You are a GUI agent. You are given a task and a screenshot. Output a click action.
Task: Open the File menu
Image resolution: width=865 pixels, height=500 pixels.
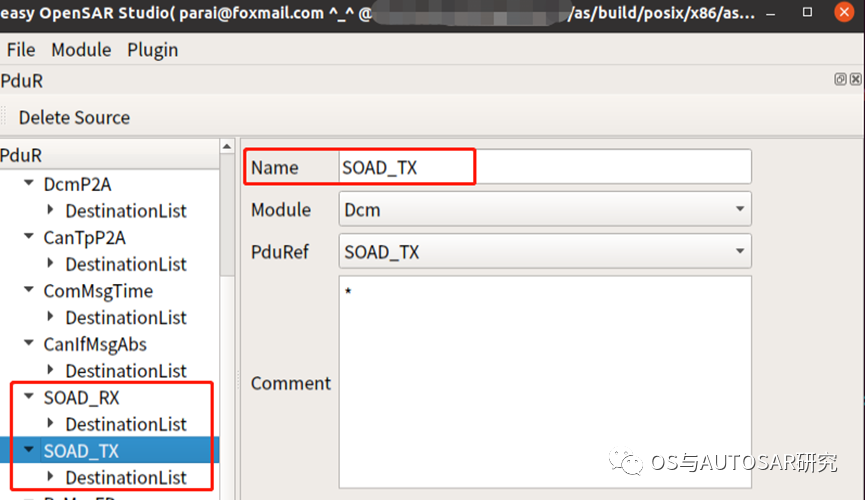pos(21,50)
